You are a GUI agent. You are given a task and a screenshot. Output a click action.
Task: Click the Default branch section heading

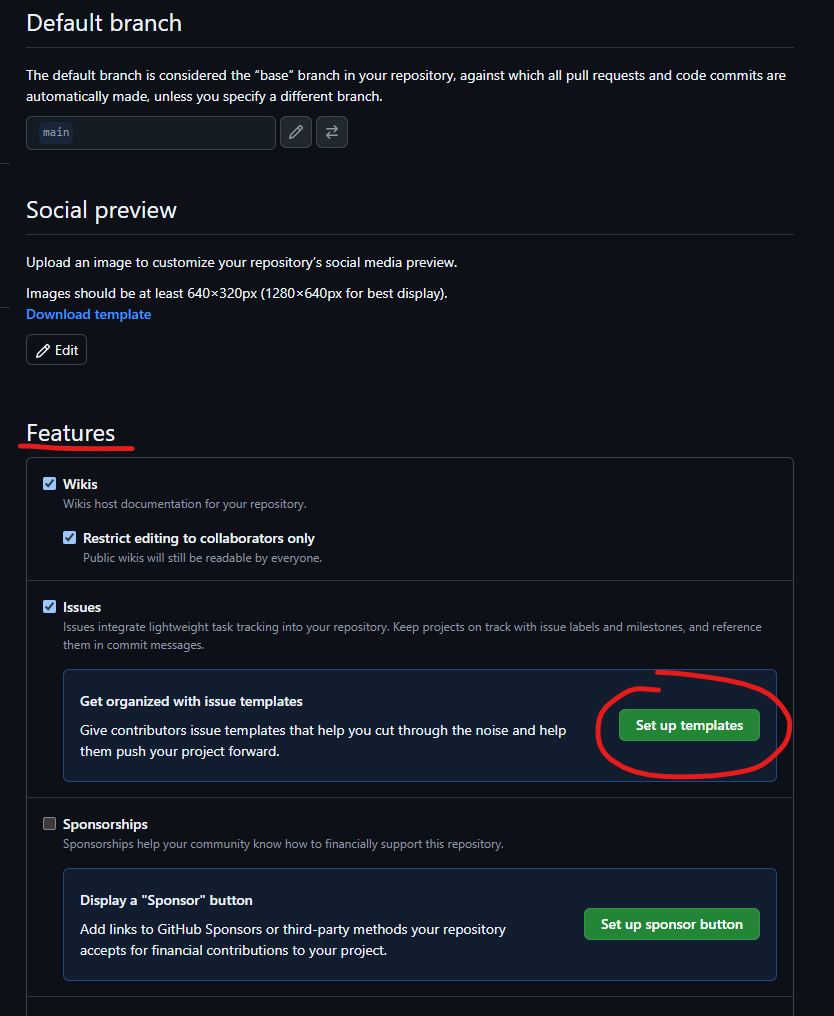pos(104,23)
